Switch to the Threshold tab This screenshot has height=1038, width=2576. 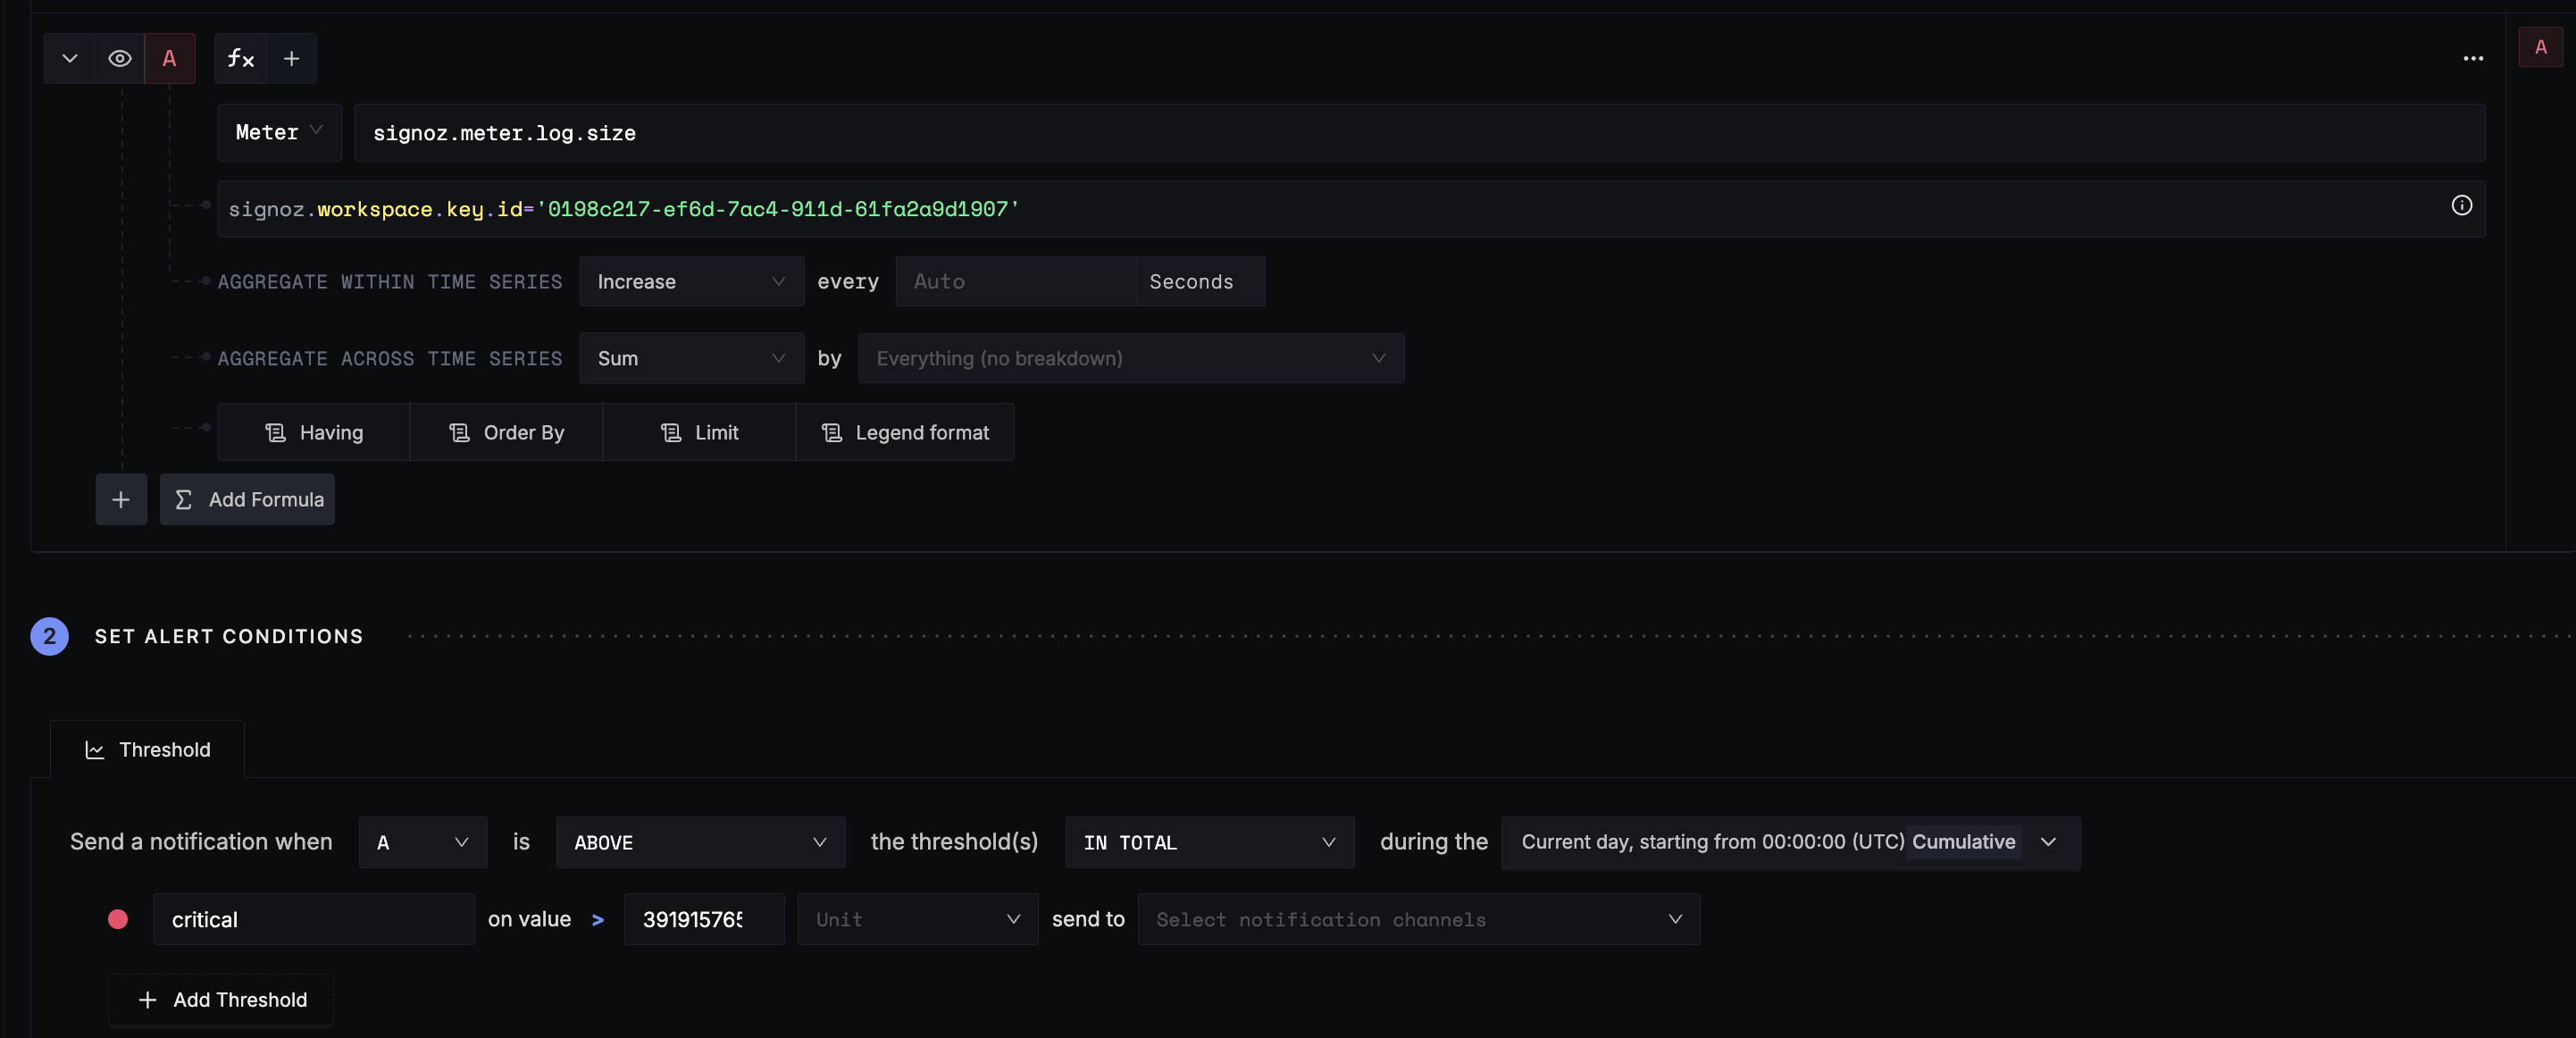pyautogui.click(x=146, y=749)
